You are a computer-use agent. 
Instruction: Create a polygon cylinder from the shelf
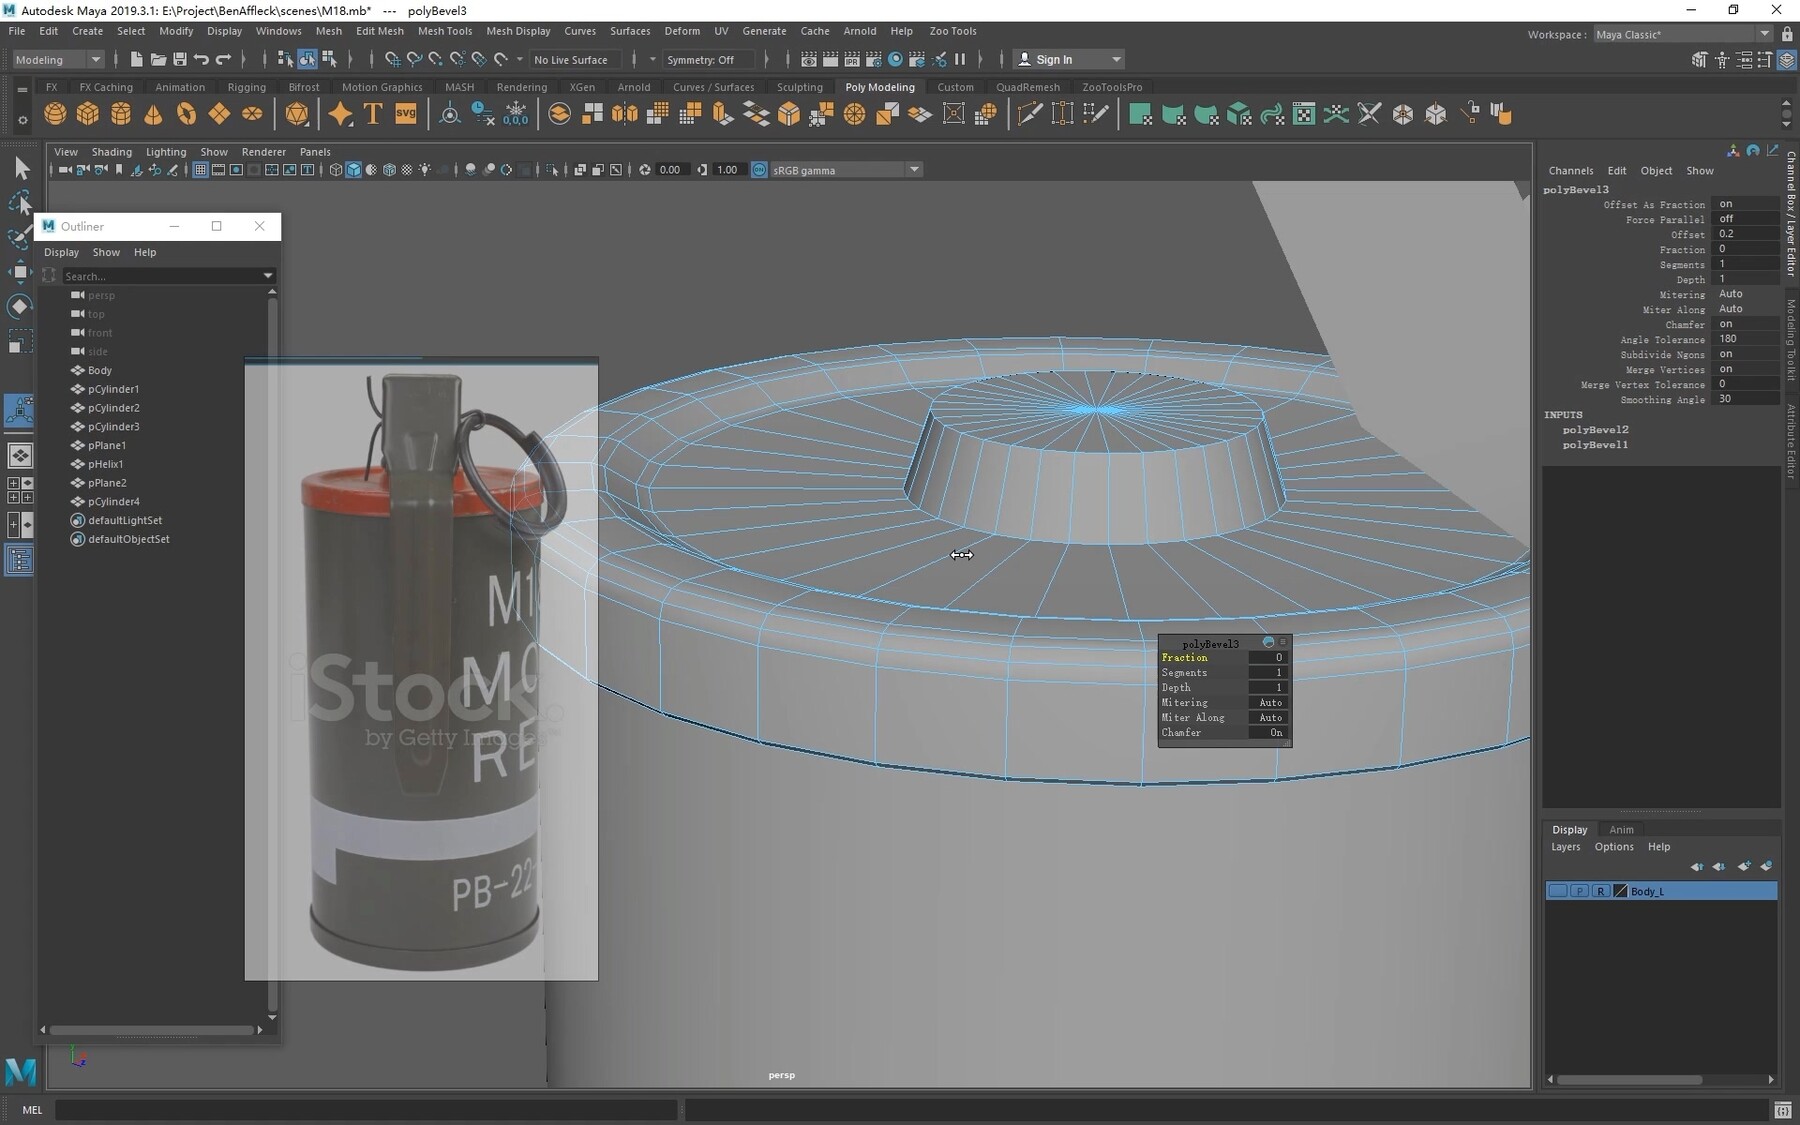(x=121, y=114)
